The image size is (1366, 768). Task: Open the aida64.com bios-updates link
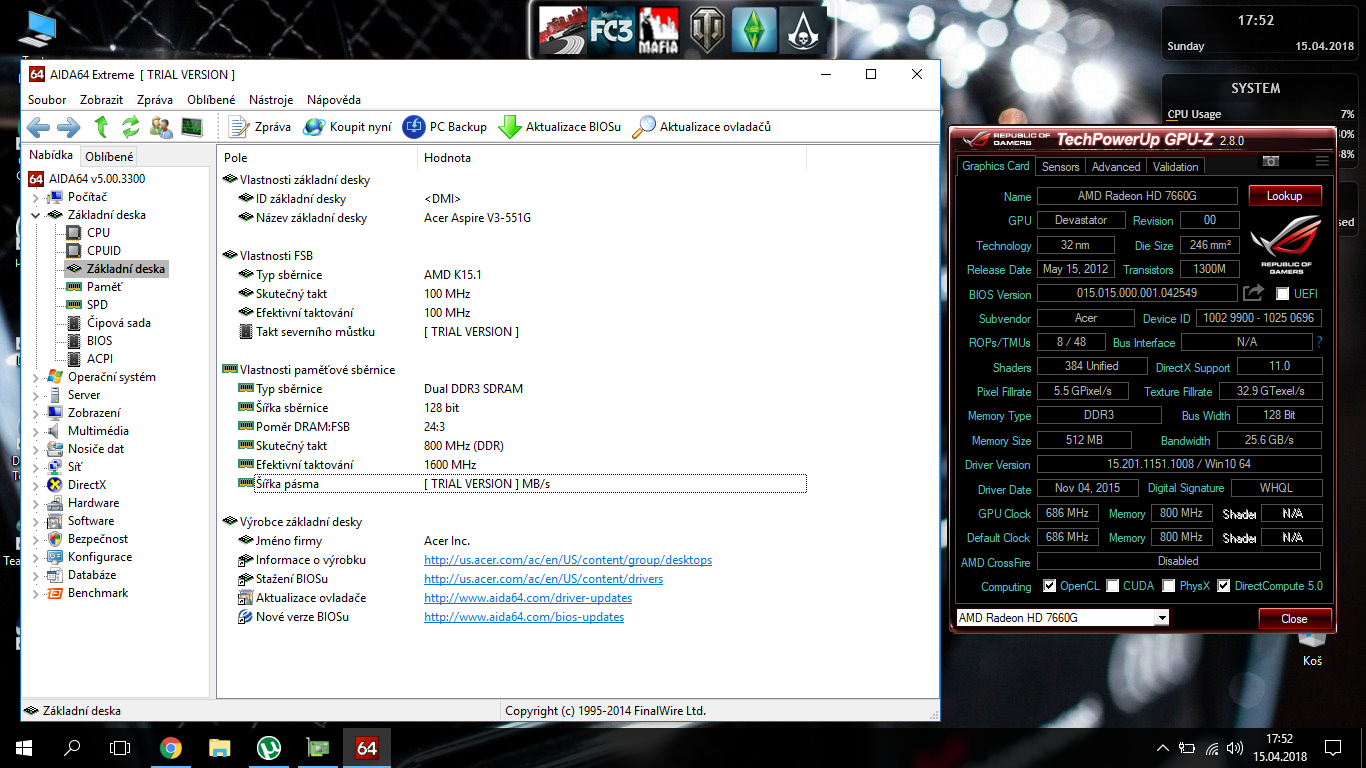524,617
